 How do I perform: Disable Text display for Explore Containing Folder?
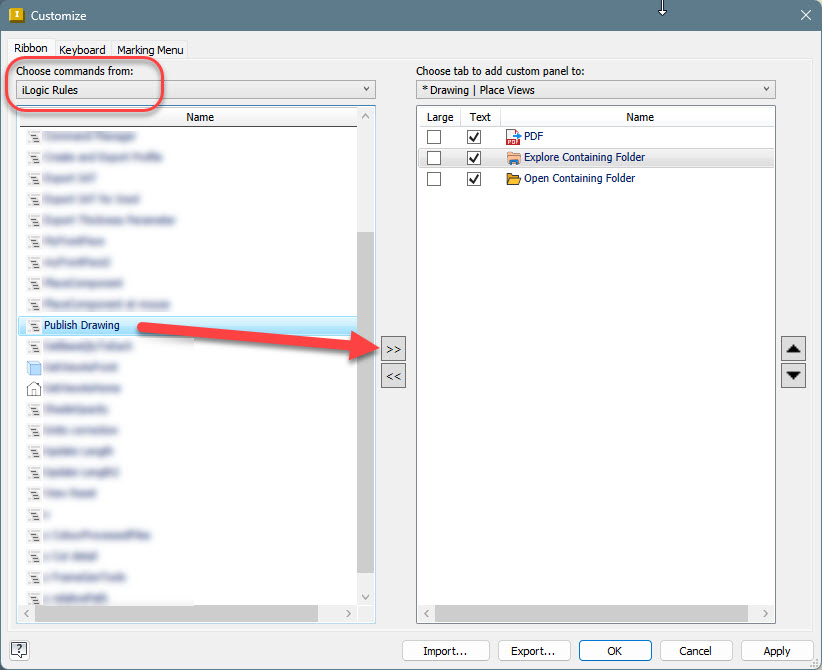[x=473, y=157]
